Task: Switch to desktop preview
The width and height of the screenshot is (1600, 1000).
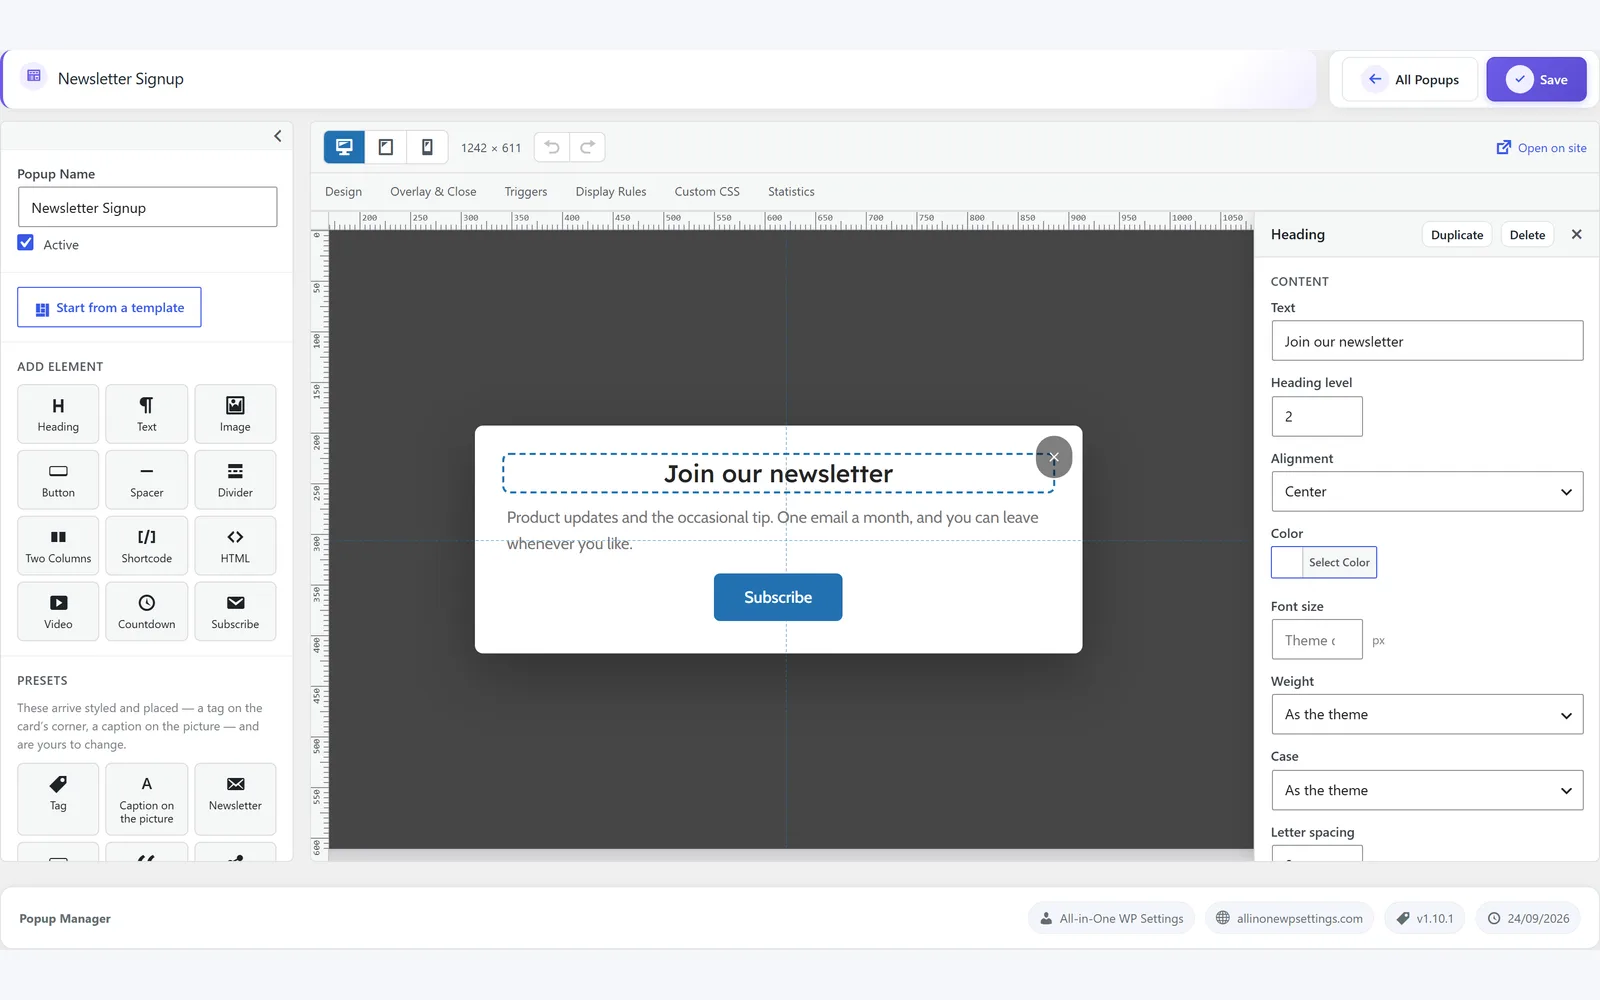Action: coord(344,147)
